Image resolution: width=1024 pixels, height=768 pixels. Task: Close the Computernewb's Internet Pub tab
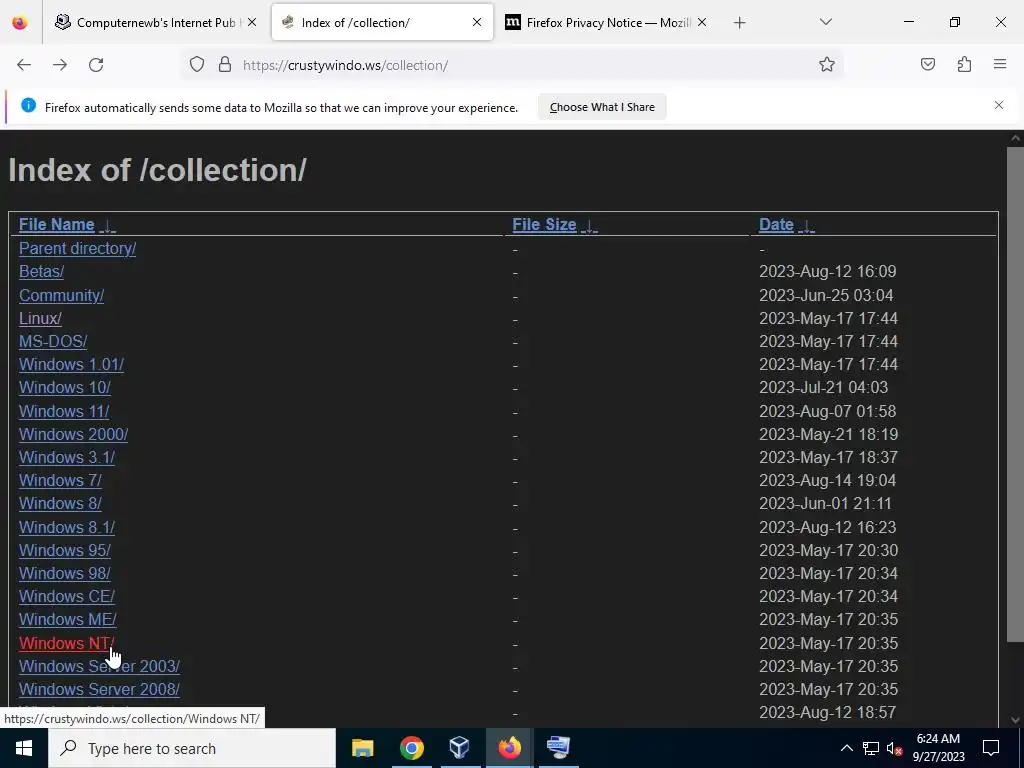pos(252,22)
